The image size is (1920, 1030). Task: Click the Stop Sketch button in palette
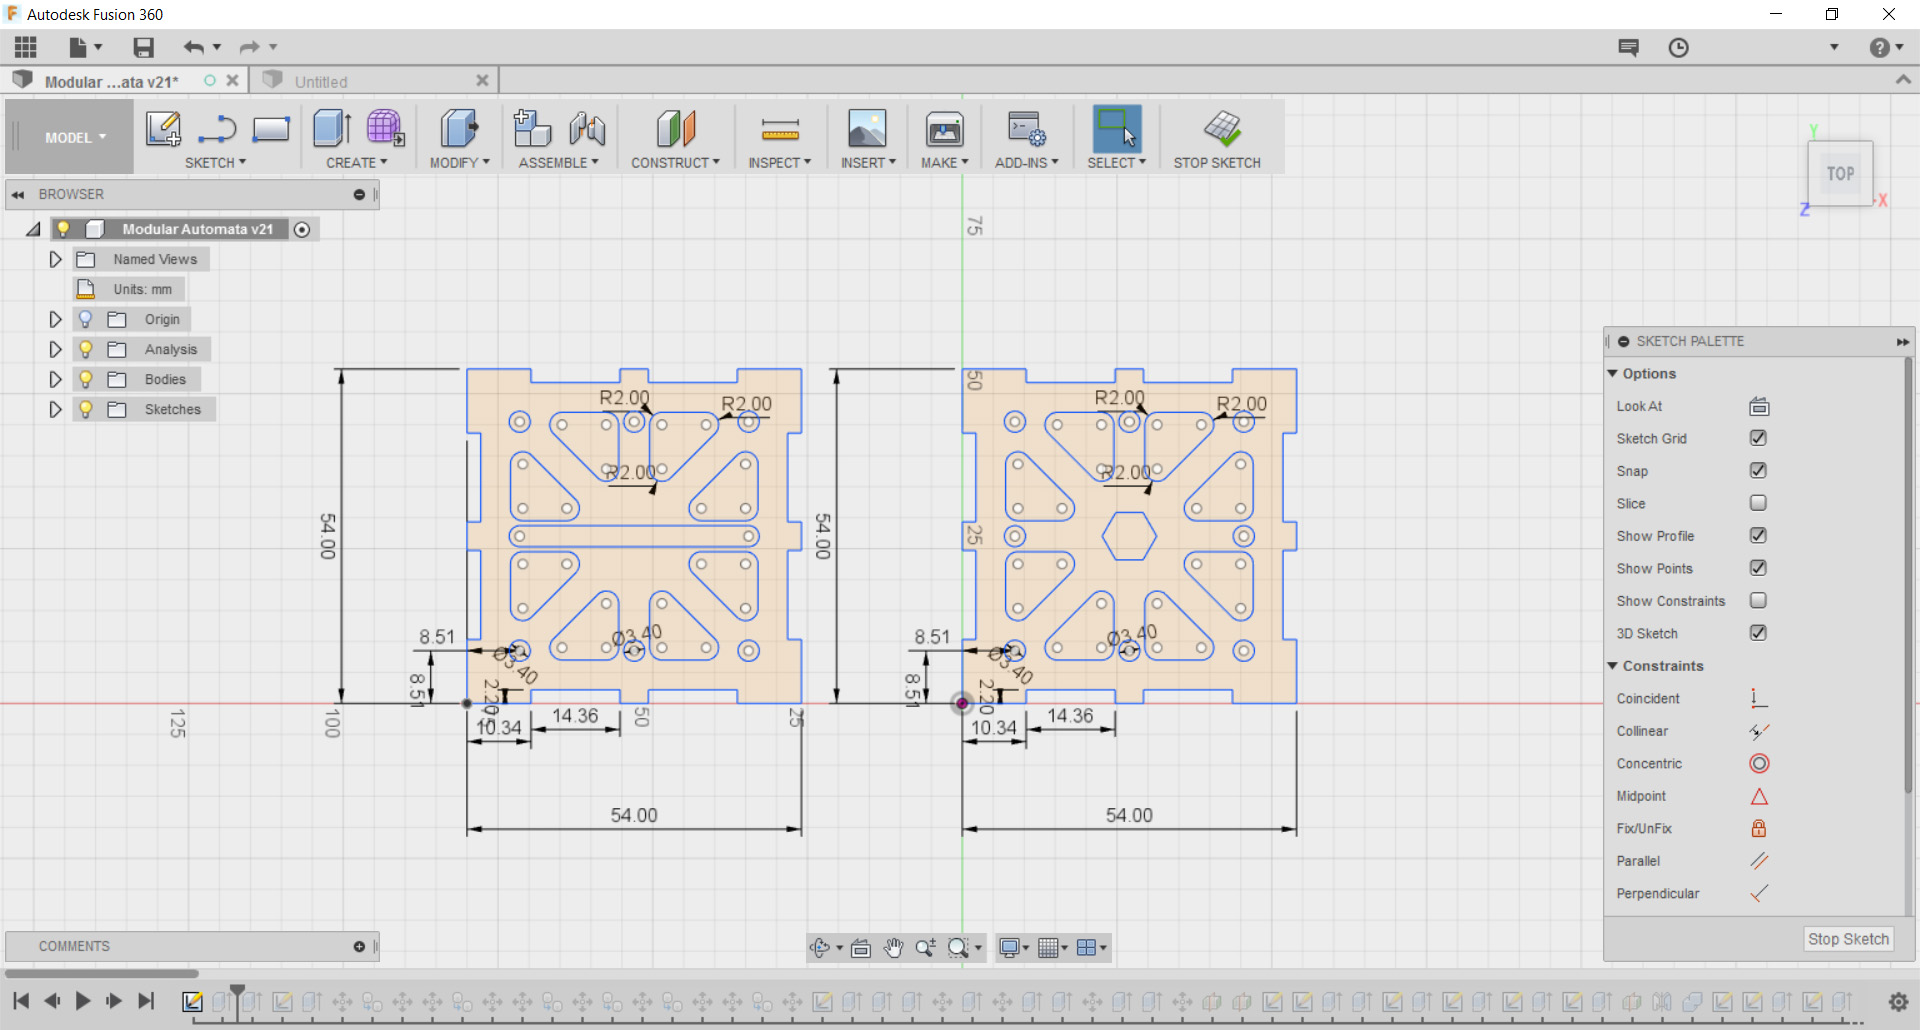[x=1848, y=939]
